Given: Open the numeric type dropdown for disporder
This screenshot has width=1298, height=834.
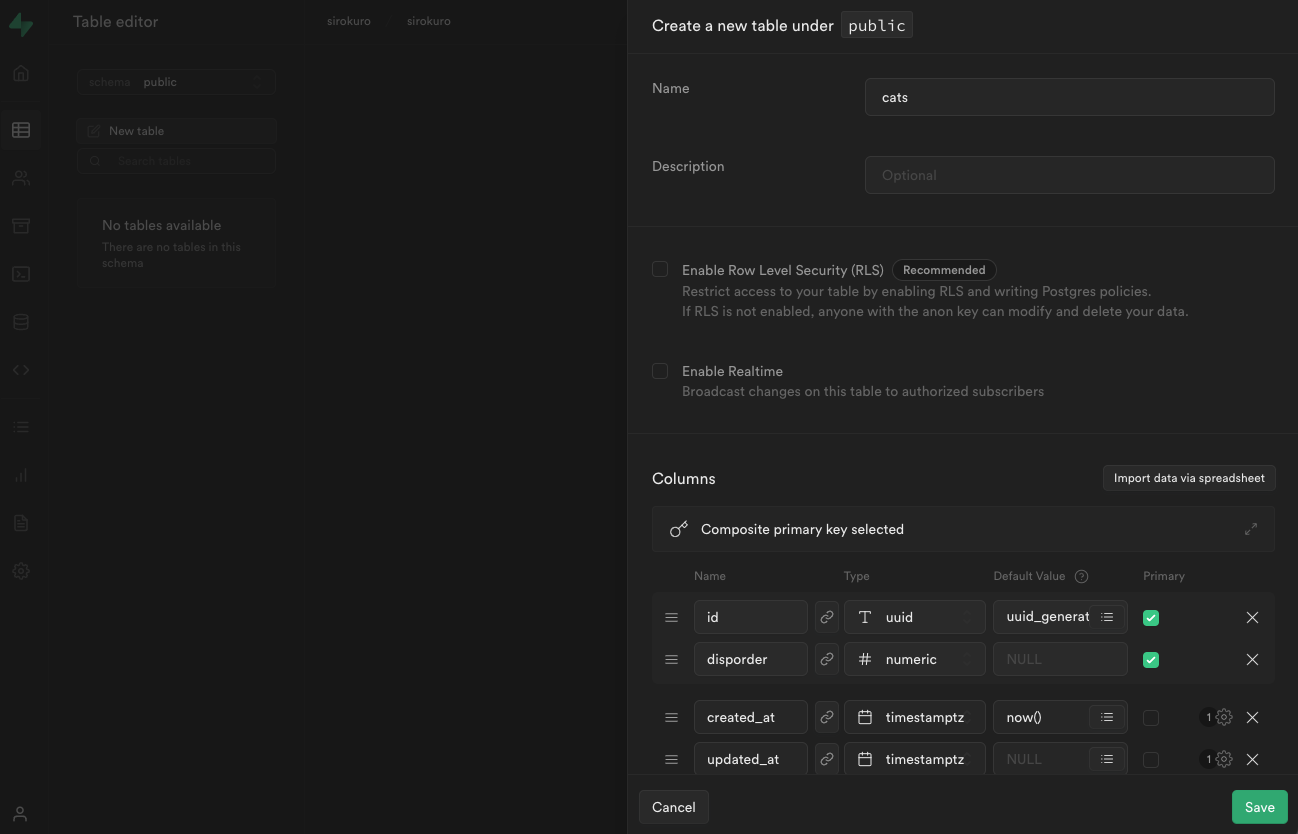Looking at the screenshot, I should pos(915,659).
